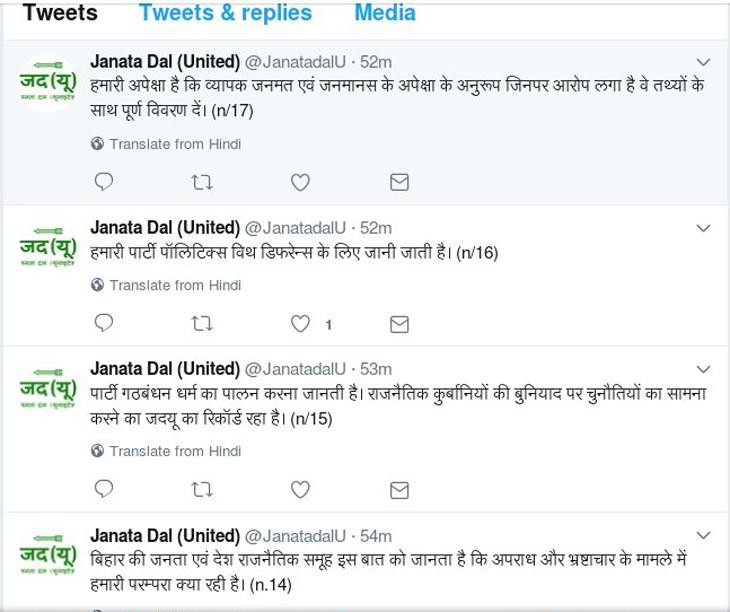Reply to the n/17 tweet
The width and height of the screenshot is (730, 612).
(103, 182)
